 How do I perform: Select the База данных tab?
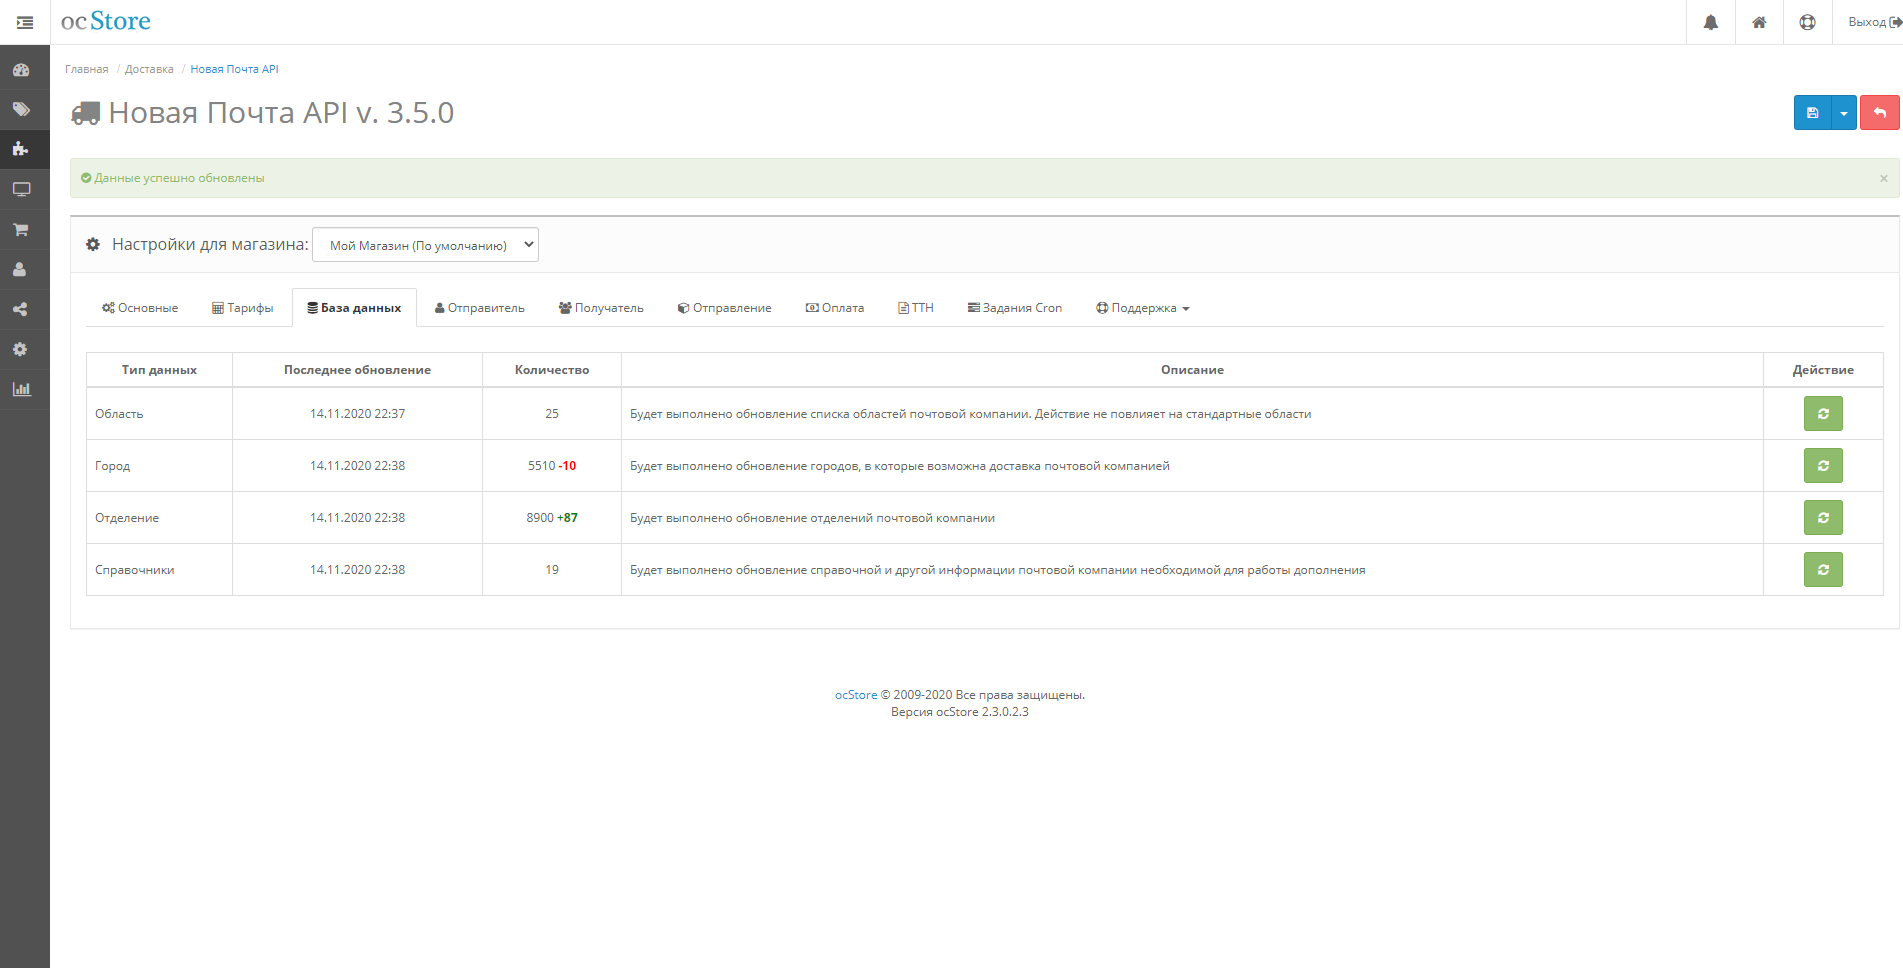[354, 308]
